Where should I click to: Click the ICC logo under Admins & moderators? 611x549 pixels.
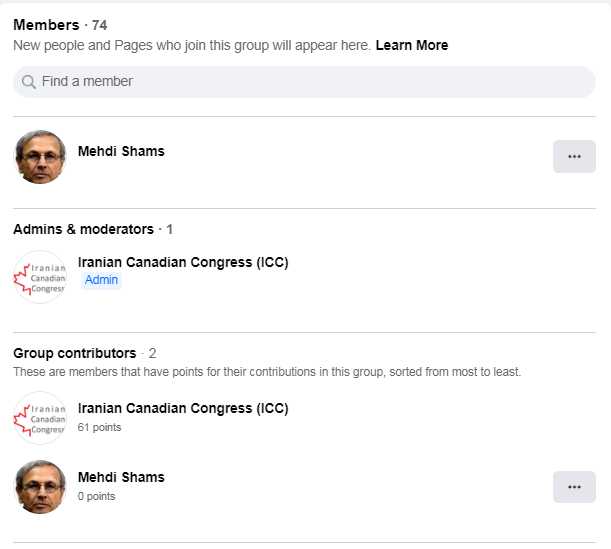[x=40, y=277]
